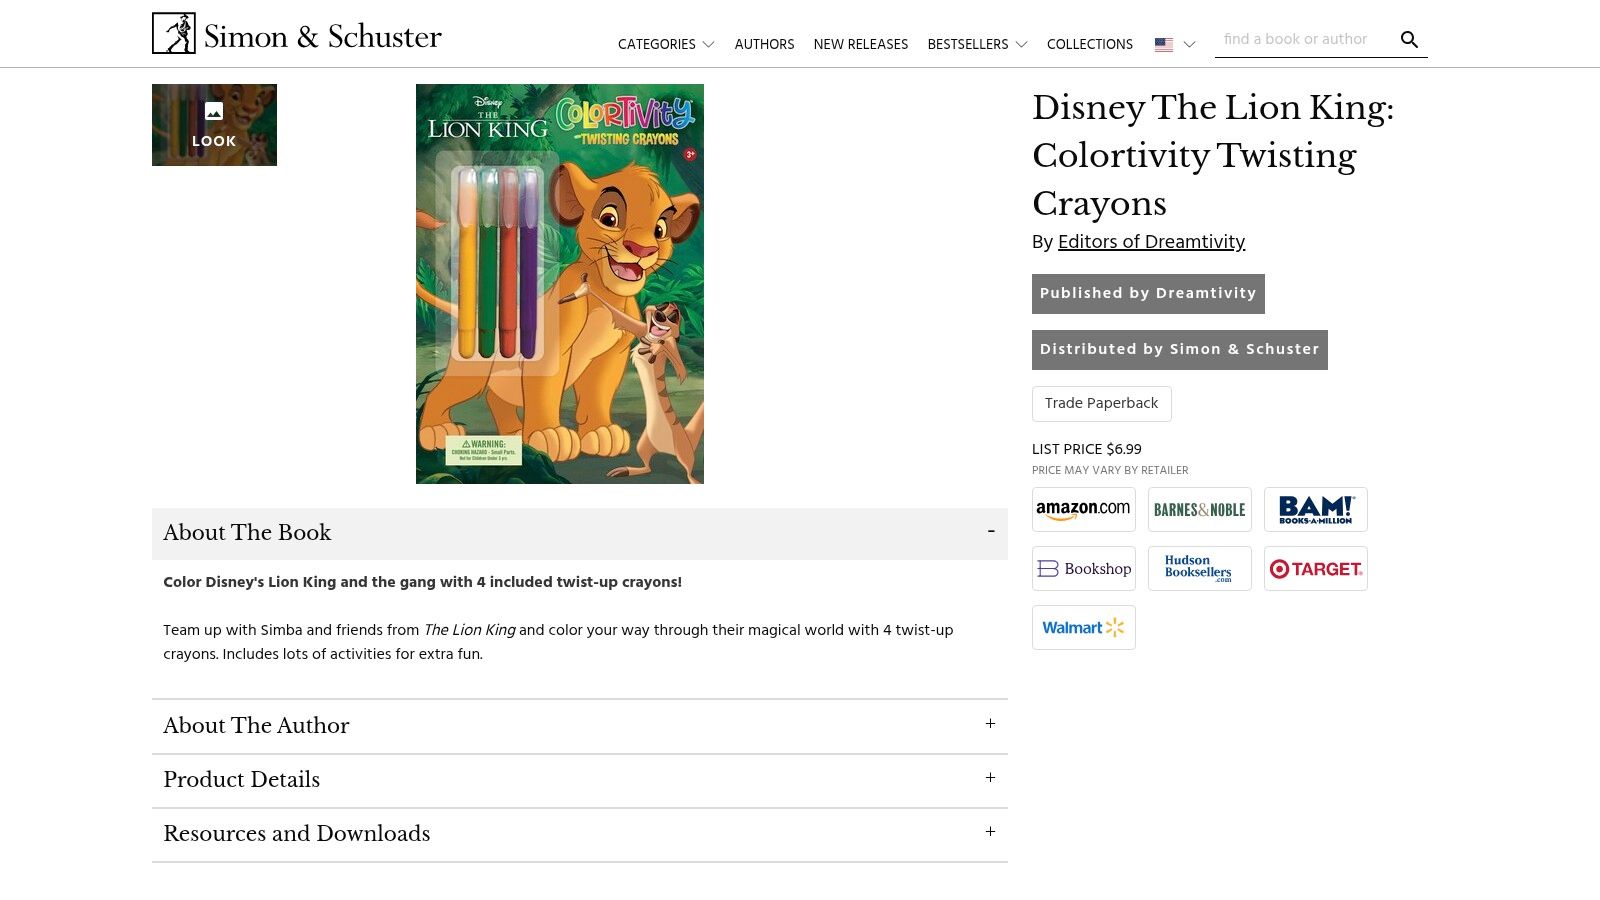Open the Amazon retailer page
Screen dimensions: 1600x900
[x=1083, y=509]
